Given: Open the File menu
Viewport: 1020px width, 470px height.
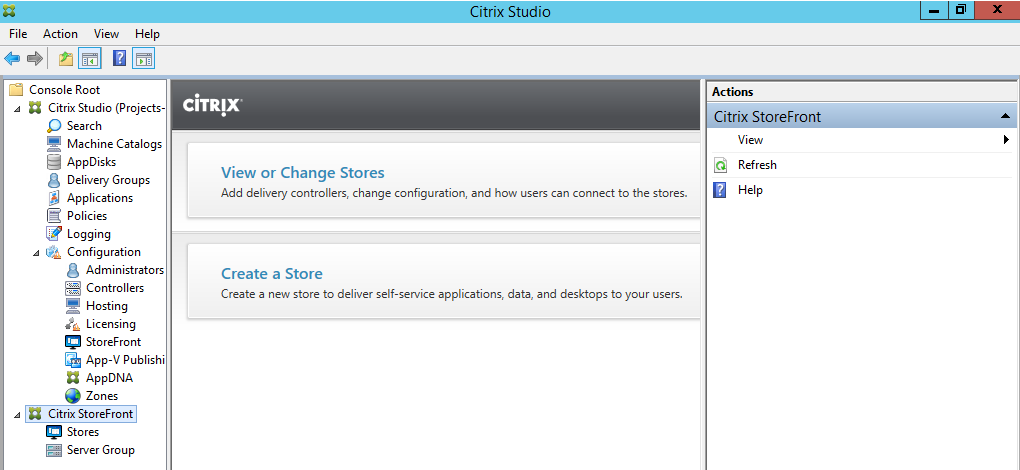Looking at the screenshot, I should [x=18, y=34].
